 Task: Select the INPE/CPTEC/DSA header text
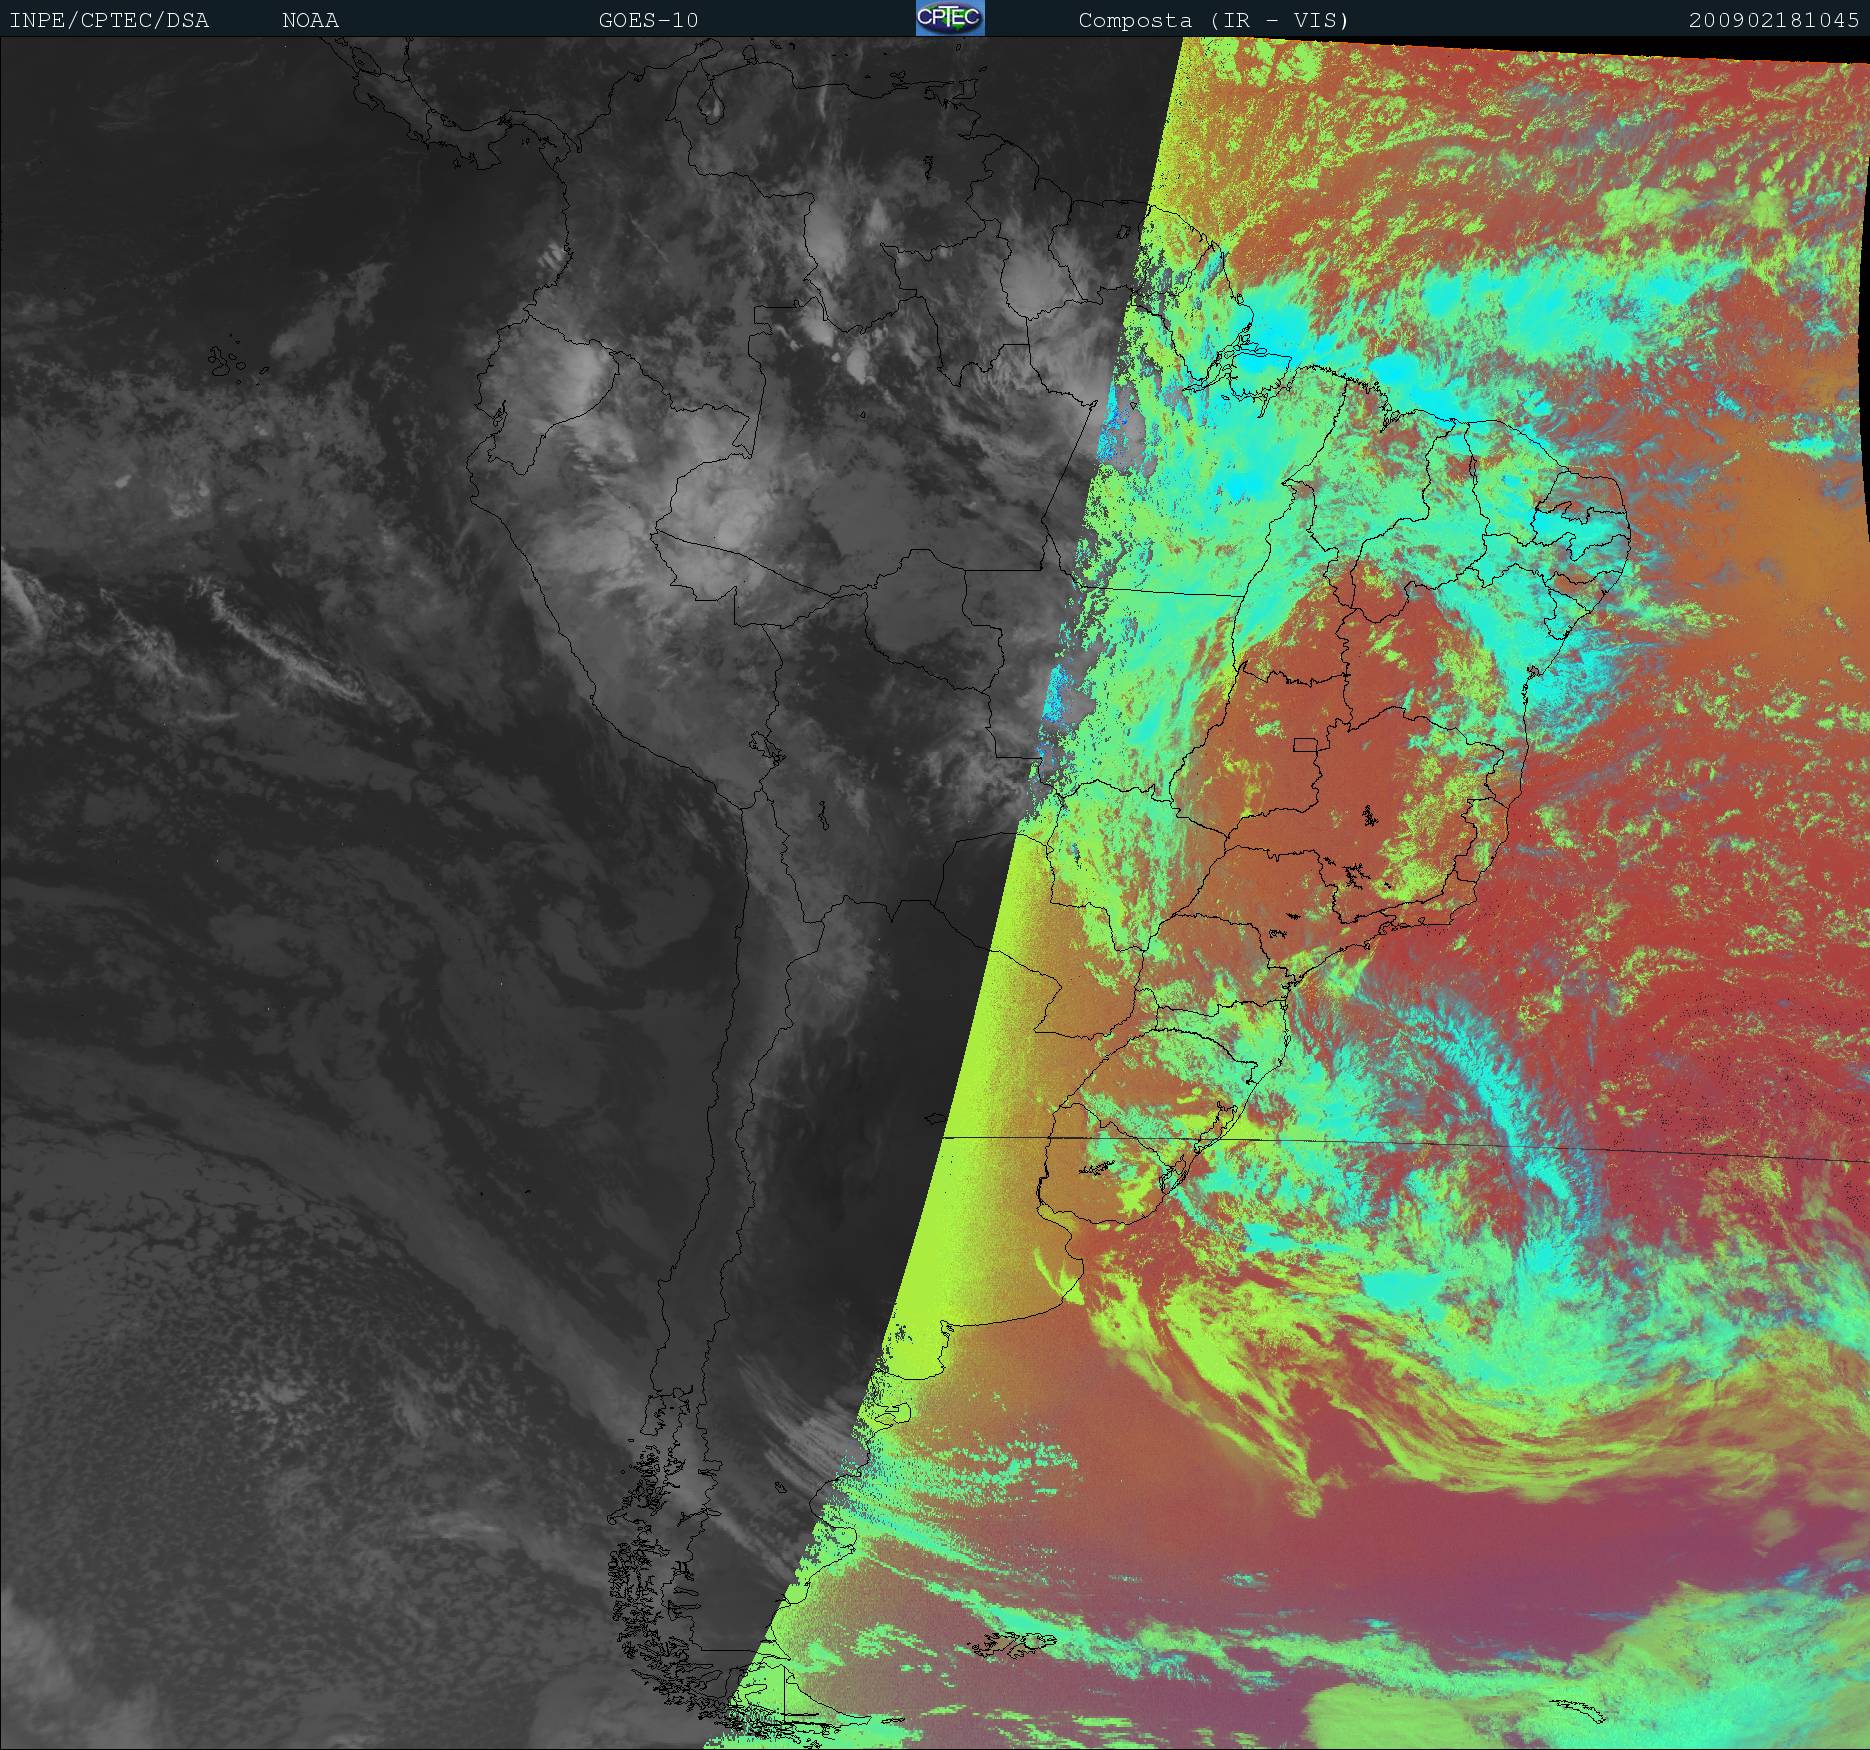(109, 20)
